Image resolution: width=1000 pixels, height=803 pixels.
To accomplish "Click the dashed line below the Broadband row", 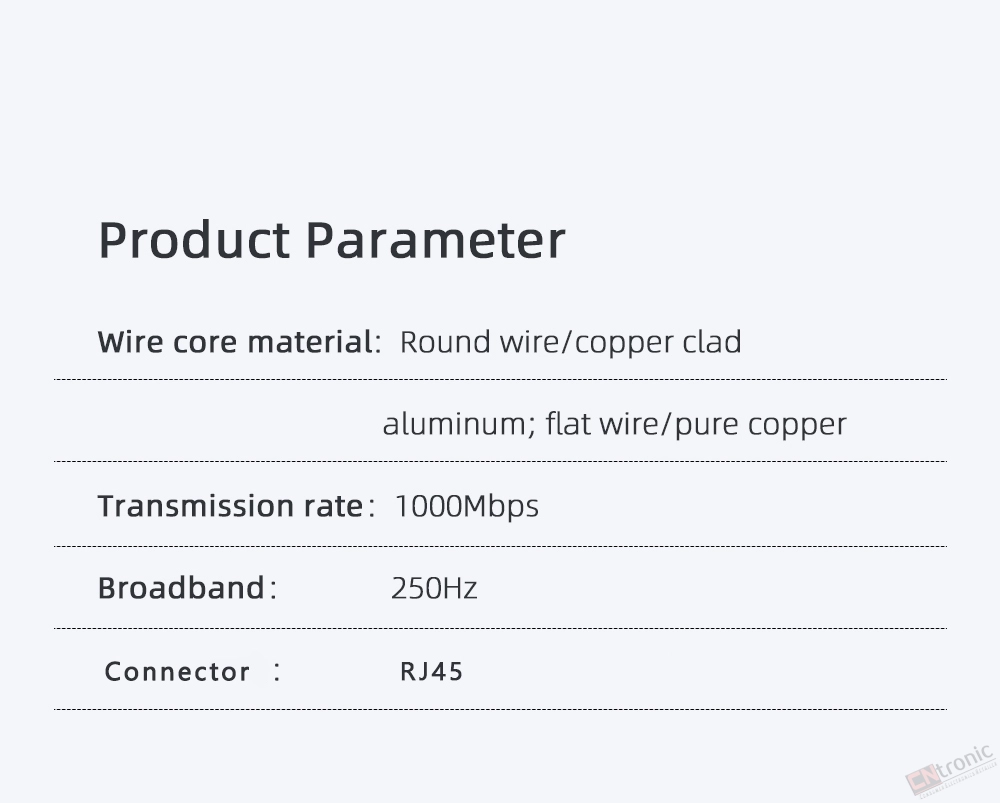I will (500, 628).
